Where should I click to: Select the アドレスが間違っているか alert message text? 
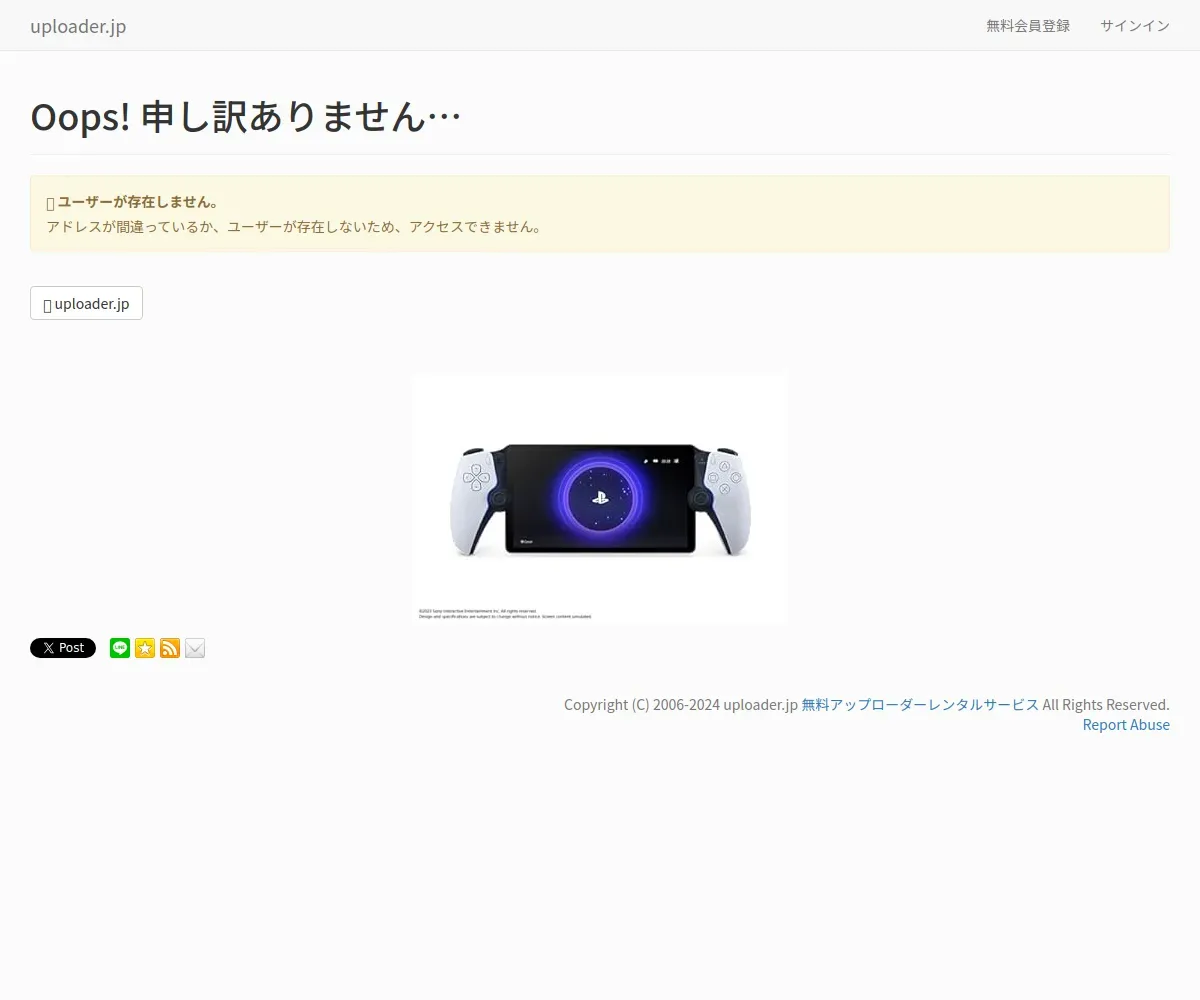tap(295, 227)
